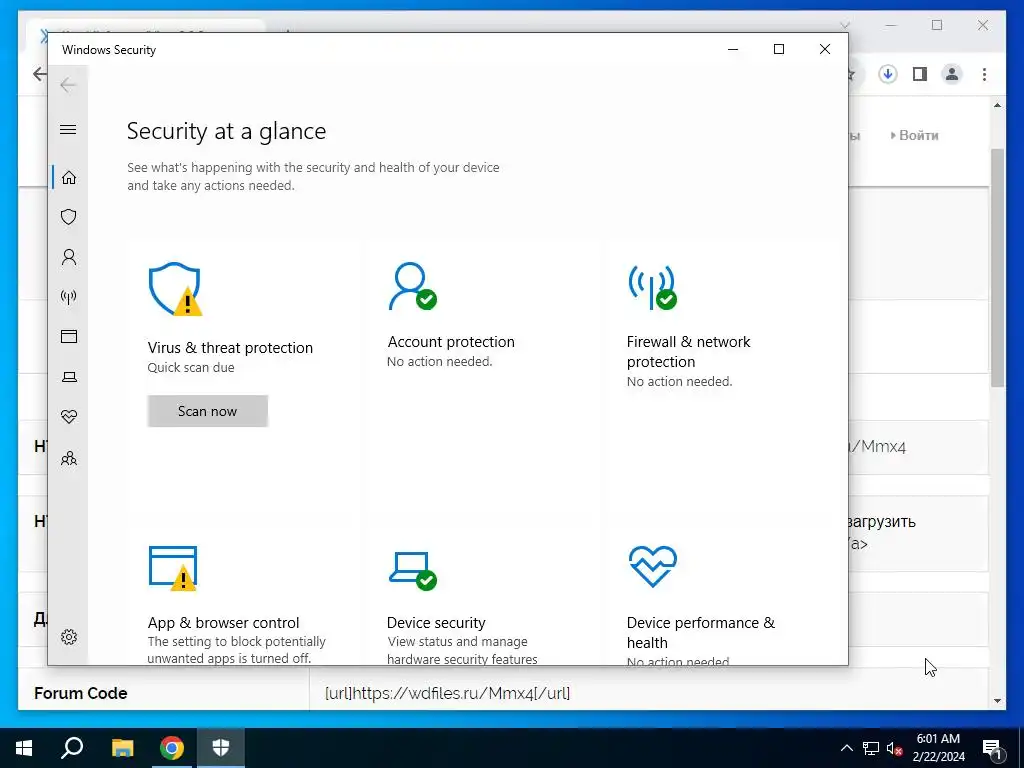Open Chrome three-dot menu
1024x768 pixels.
coord(984,74)
